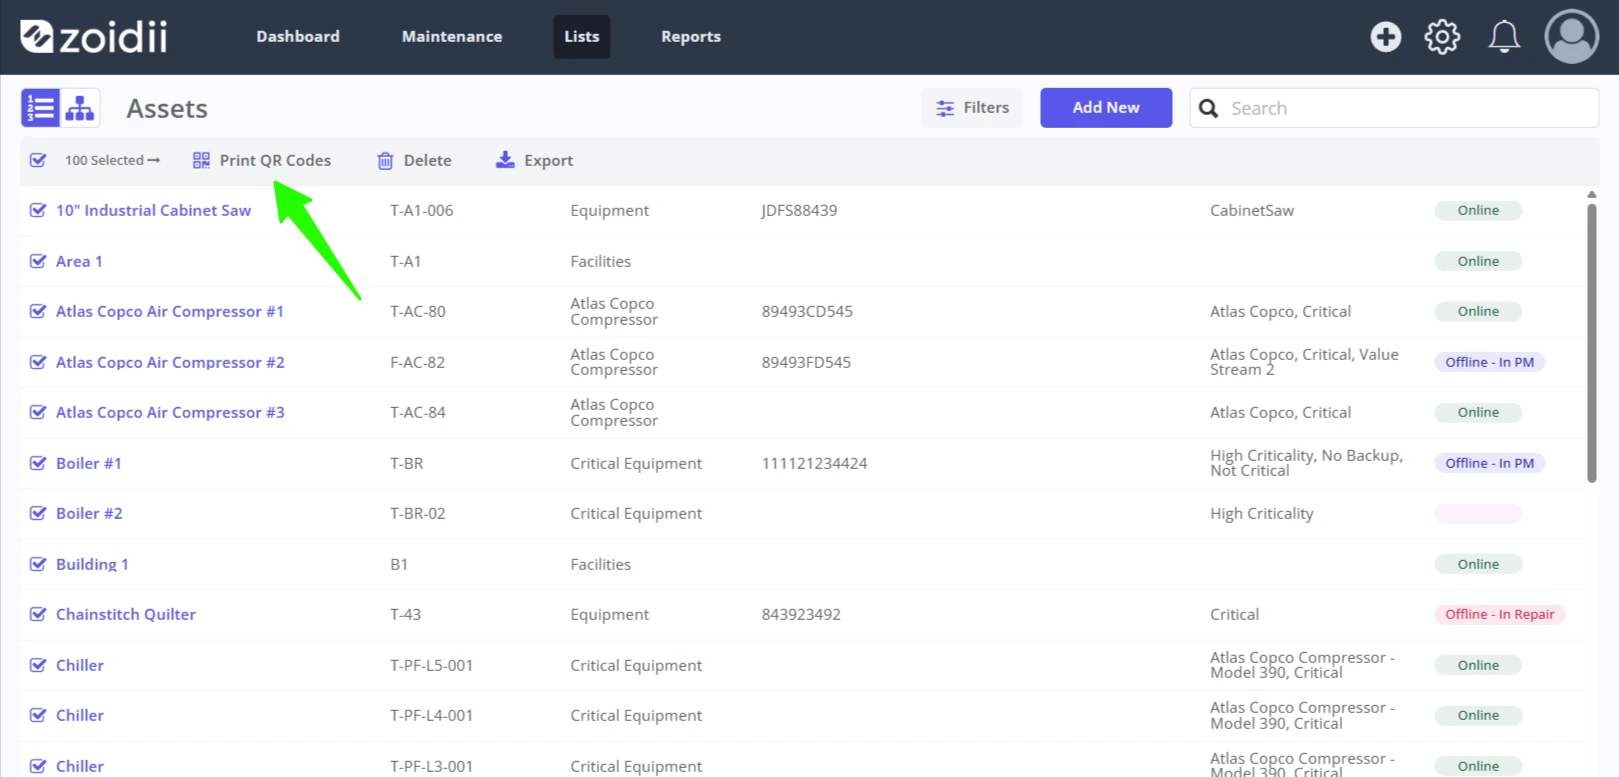This screenshot has width=1619, height=777.
Task: Click the Add New button
Action: [1106, 108]
